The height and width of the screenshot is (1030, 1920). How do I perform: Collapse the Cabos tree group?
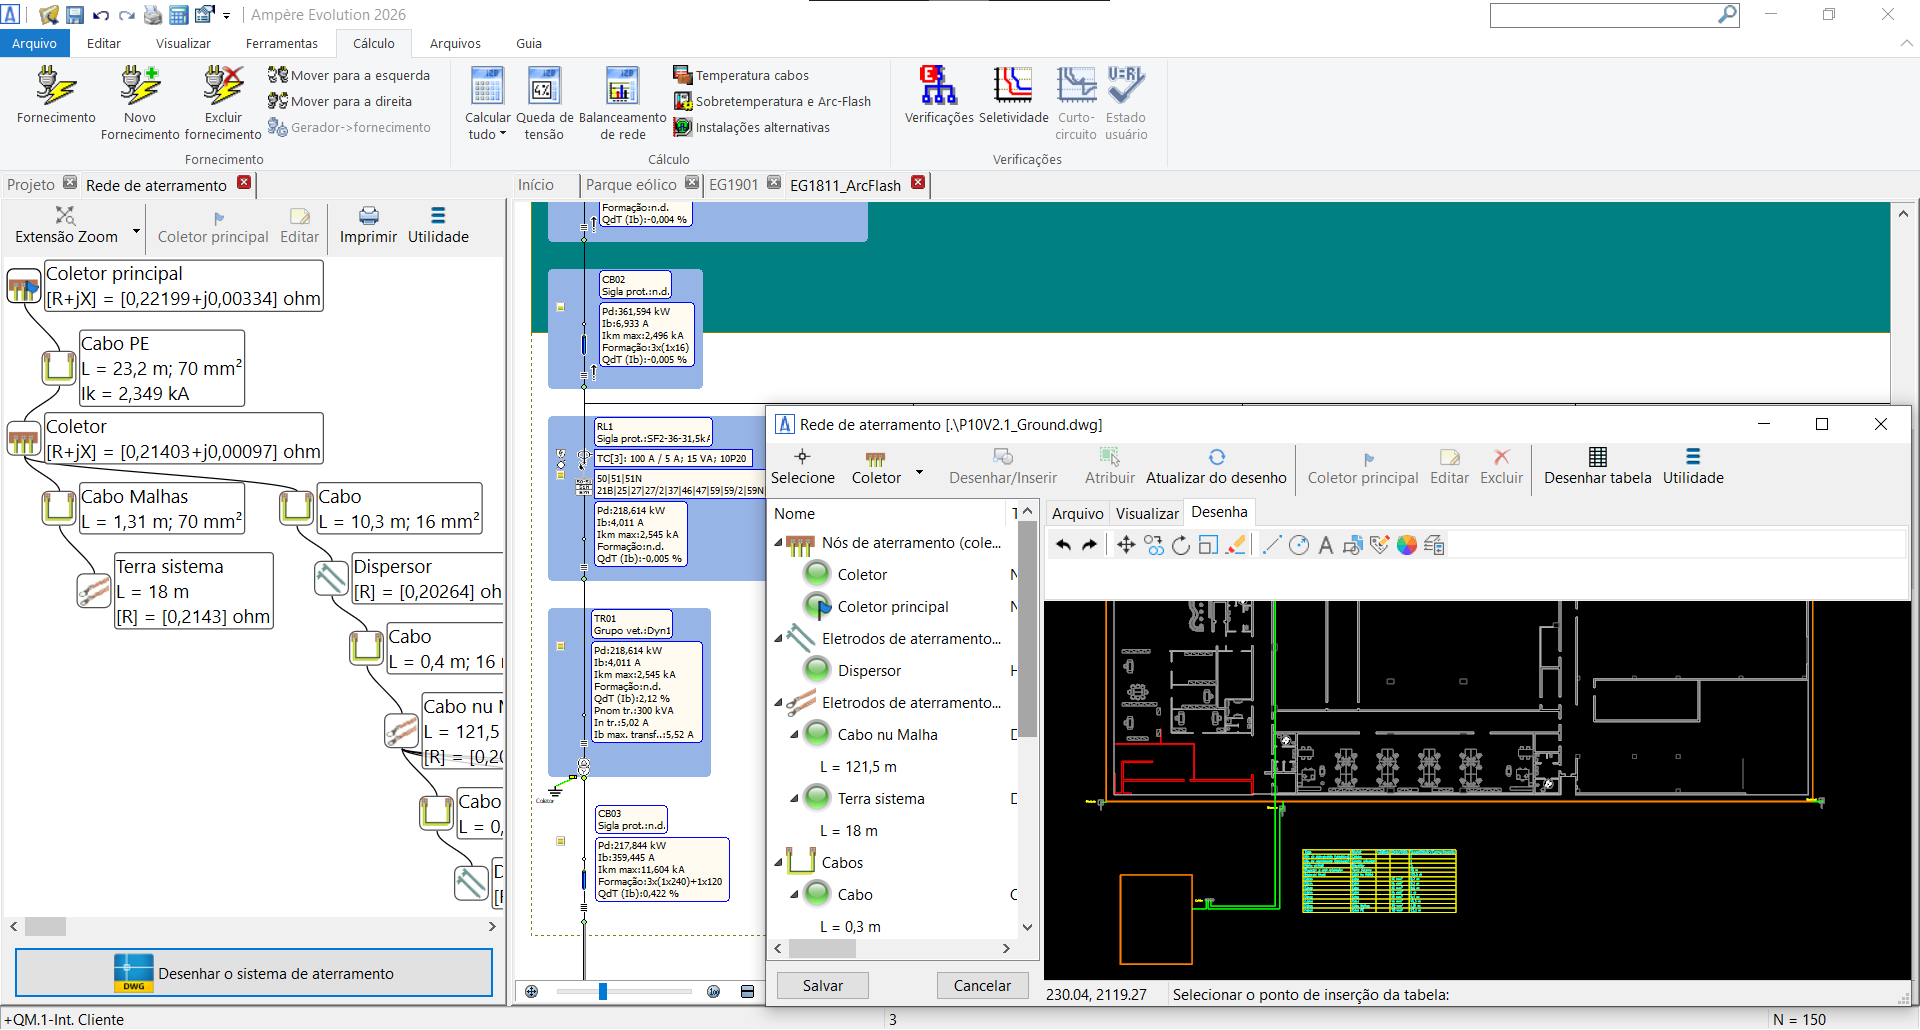coord(779,862)
